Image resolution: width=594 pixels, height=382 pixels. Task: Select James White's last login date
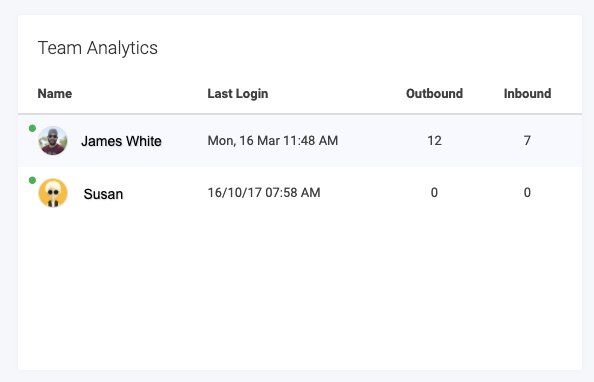click(x=272, y=141)
